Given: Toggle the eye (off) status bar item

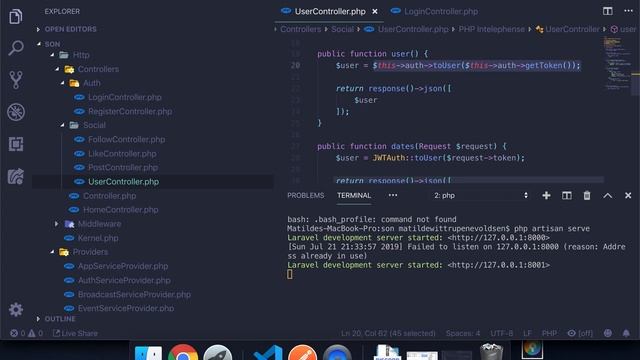Looking at the screenshot, I should pos(580,333).
